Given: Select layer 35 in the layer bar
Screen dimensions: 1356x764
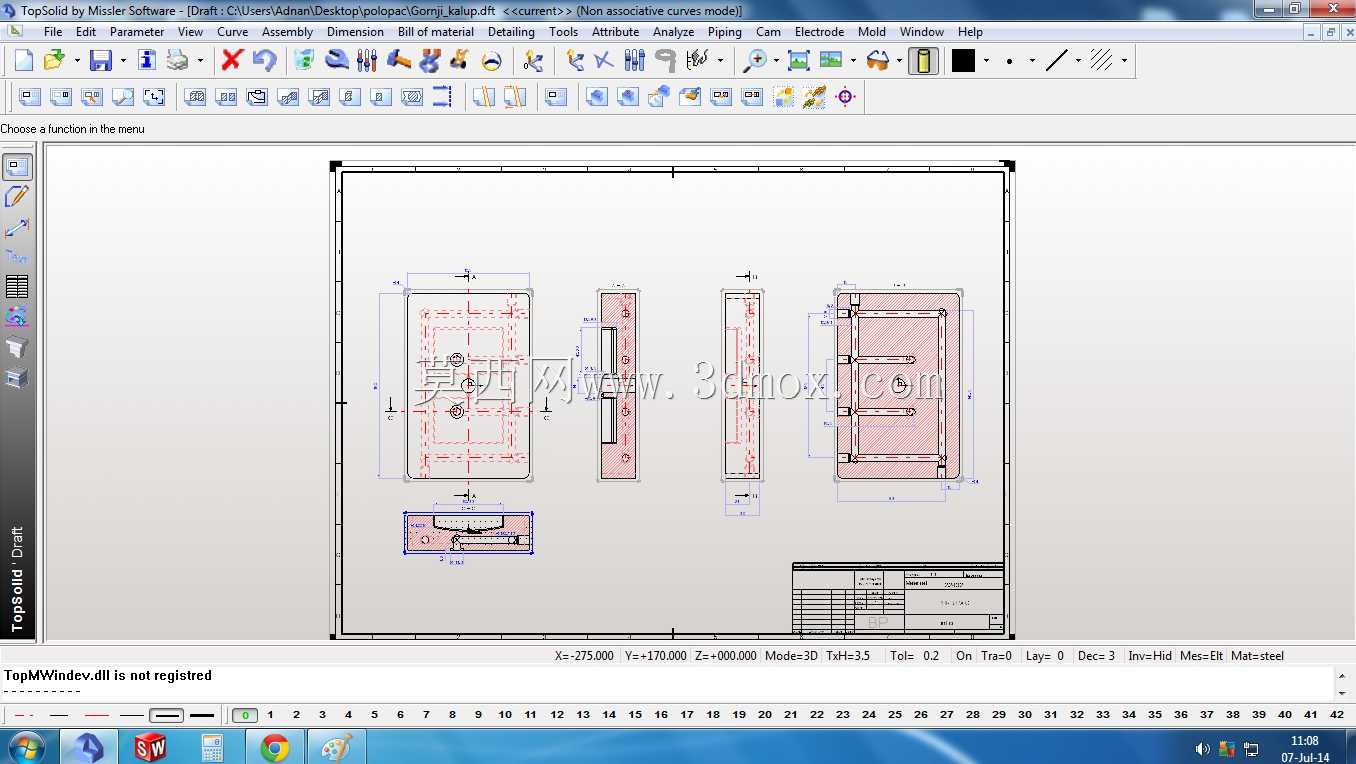Looking at the screenshot, I should (x=1155, y=715).
